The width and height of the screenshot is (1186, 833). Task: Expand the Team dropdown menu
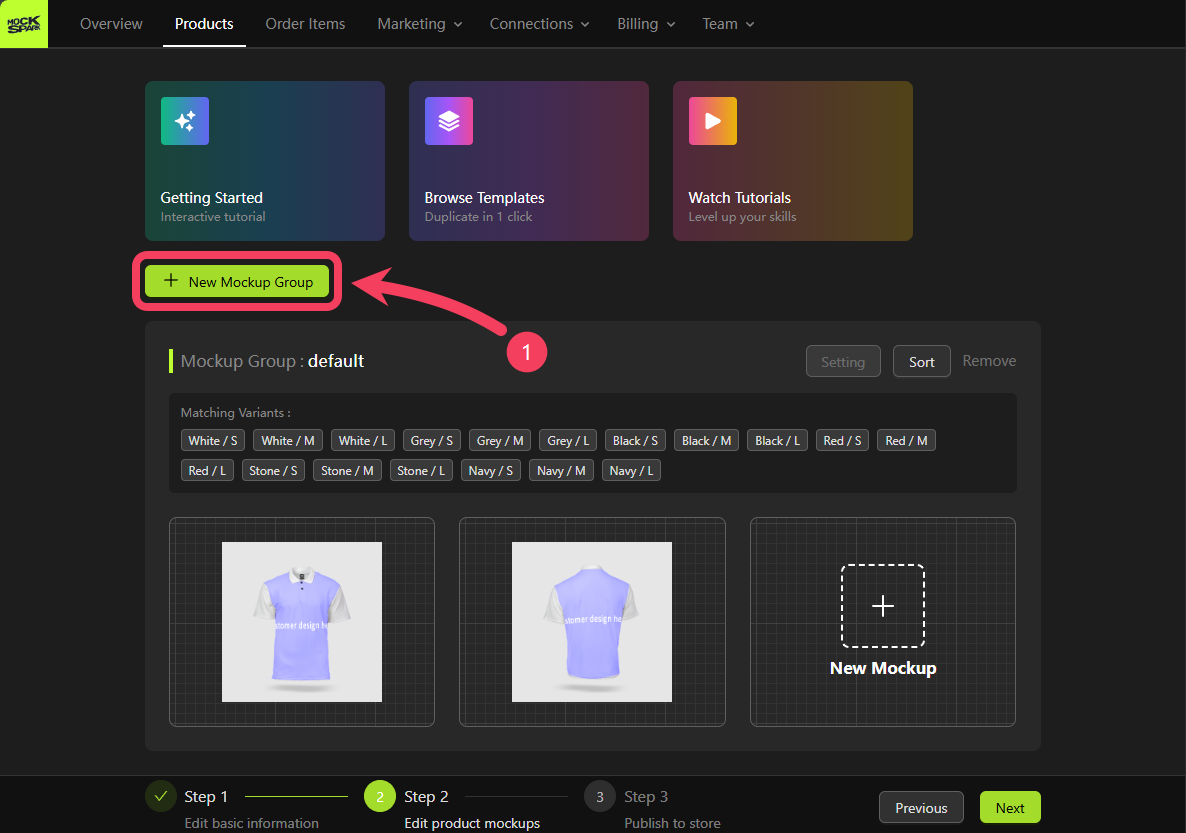(x=728, y=24)
